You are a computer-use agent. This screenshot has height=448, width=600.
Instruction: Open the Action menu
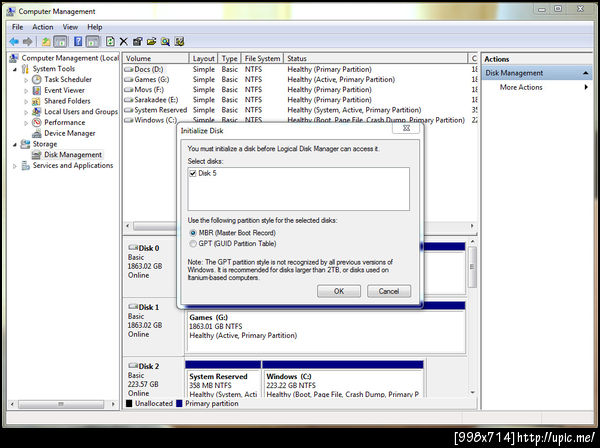click(42, 27)
